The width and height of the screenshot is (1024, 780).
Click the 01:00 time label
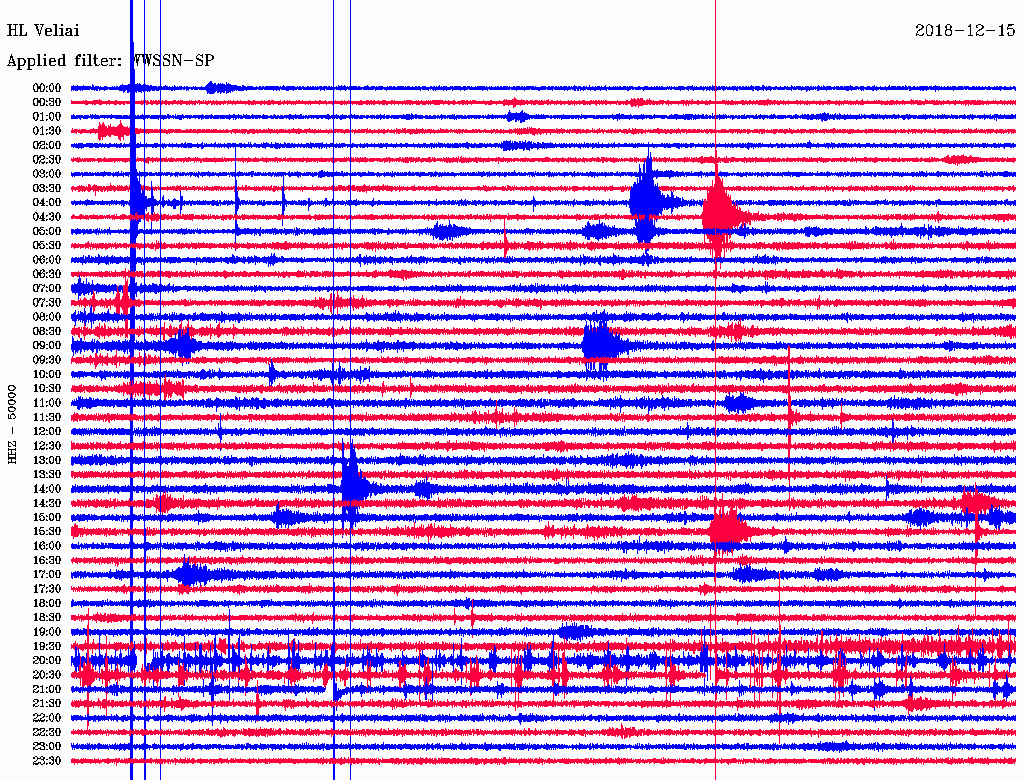47,116
